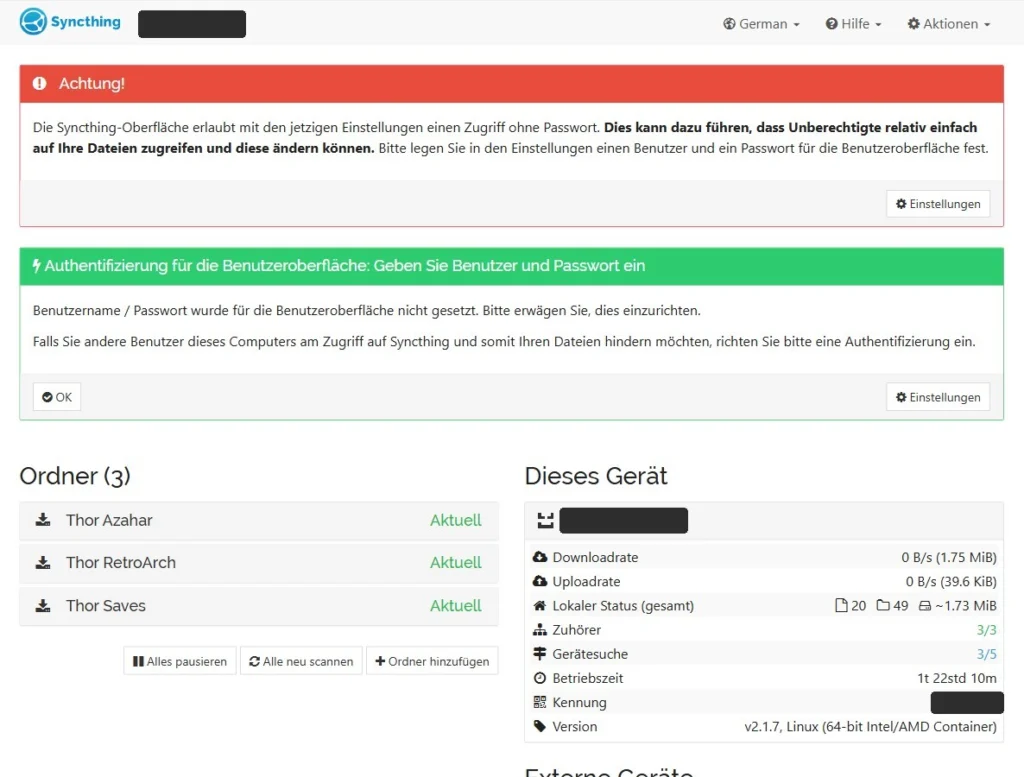Click the question mark icon beside Hilfe
Image resolution: width=1024 pixels, height=777 pixels.
[x=831, y=24]
